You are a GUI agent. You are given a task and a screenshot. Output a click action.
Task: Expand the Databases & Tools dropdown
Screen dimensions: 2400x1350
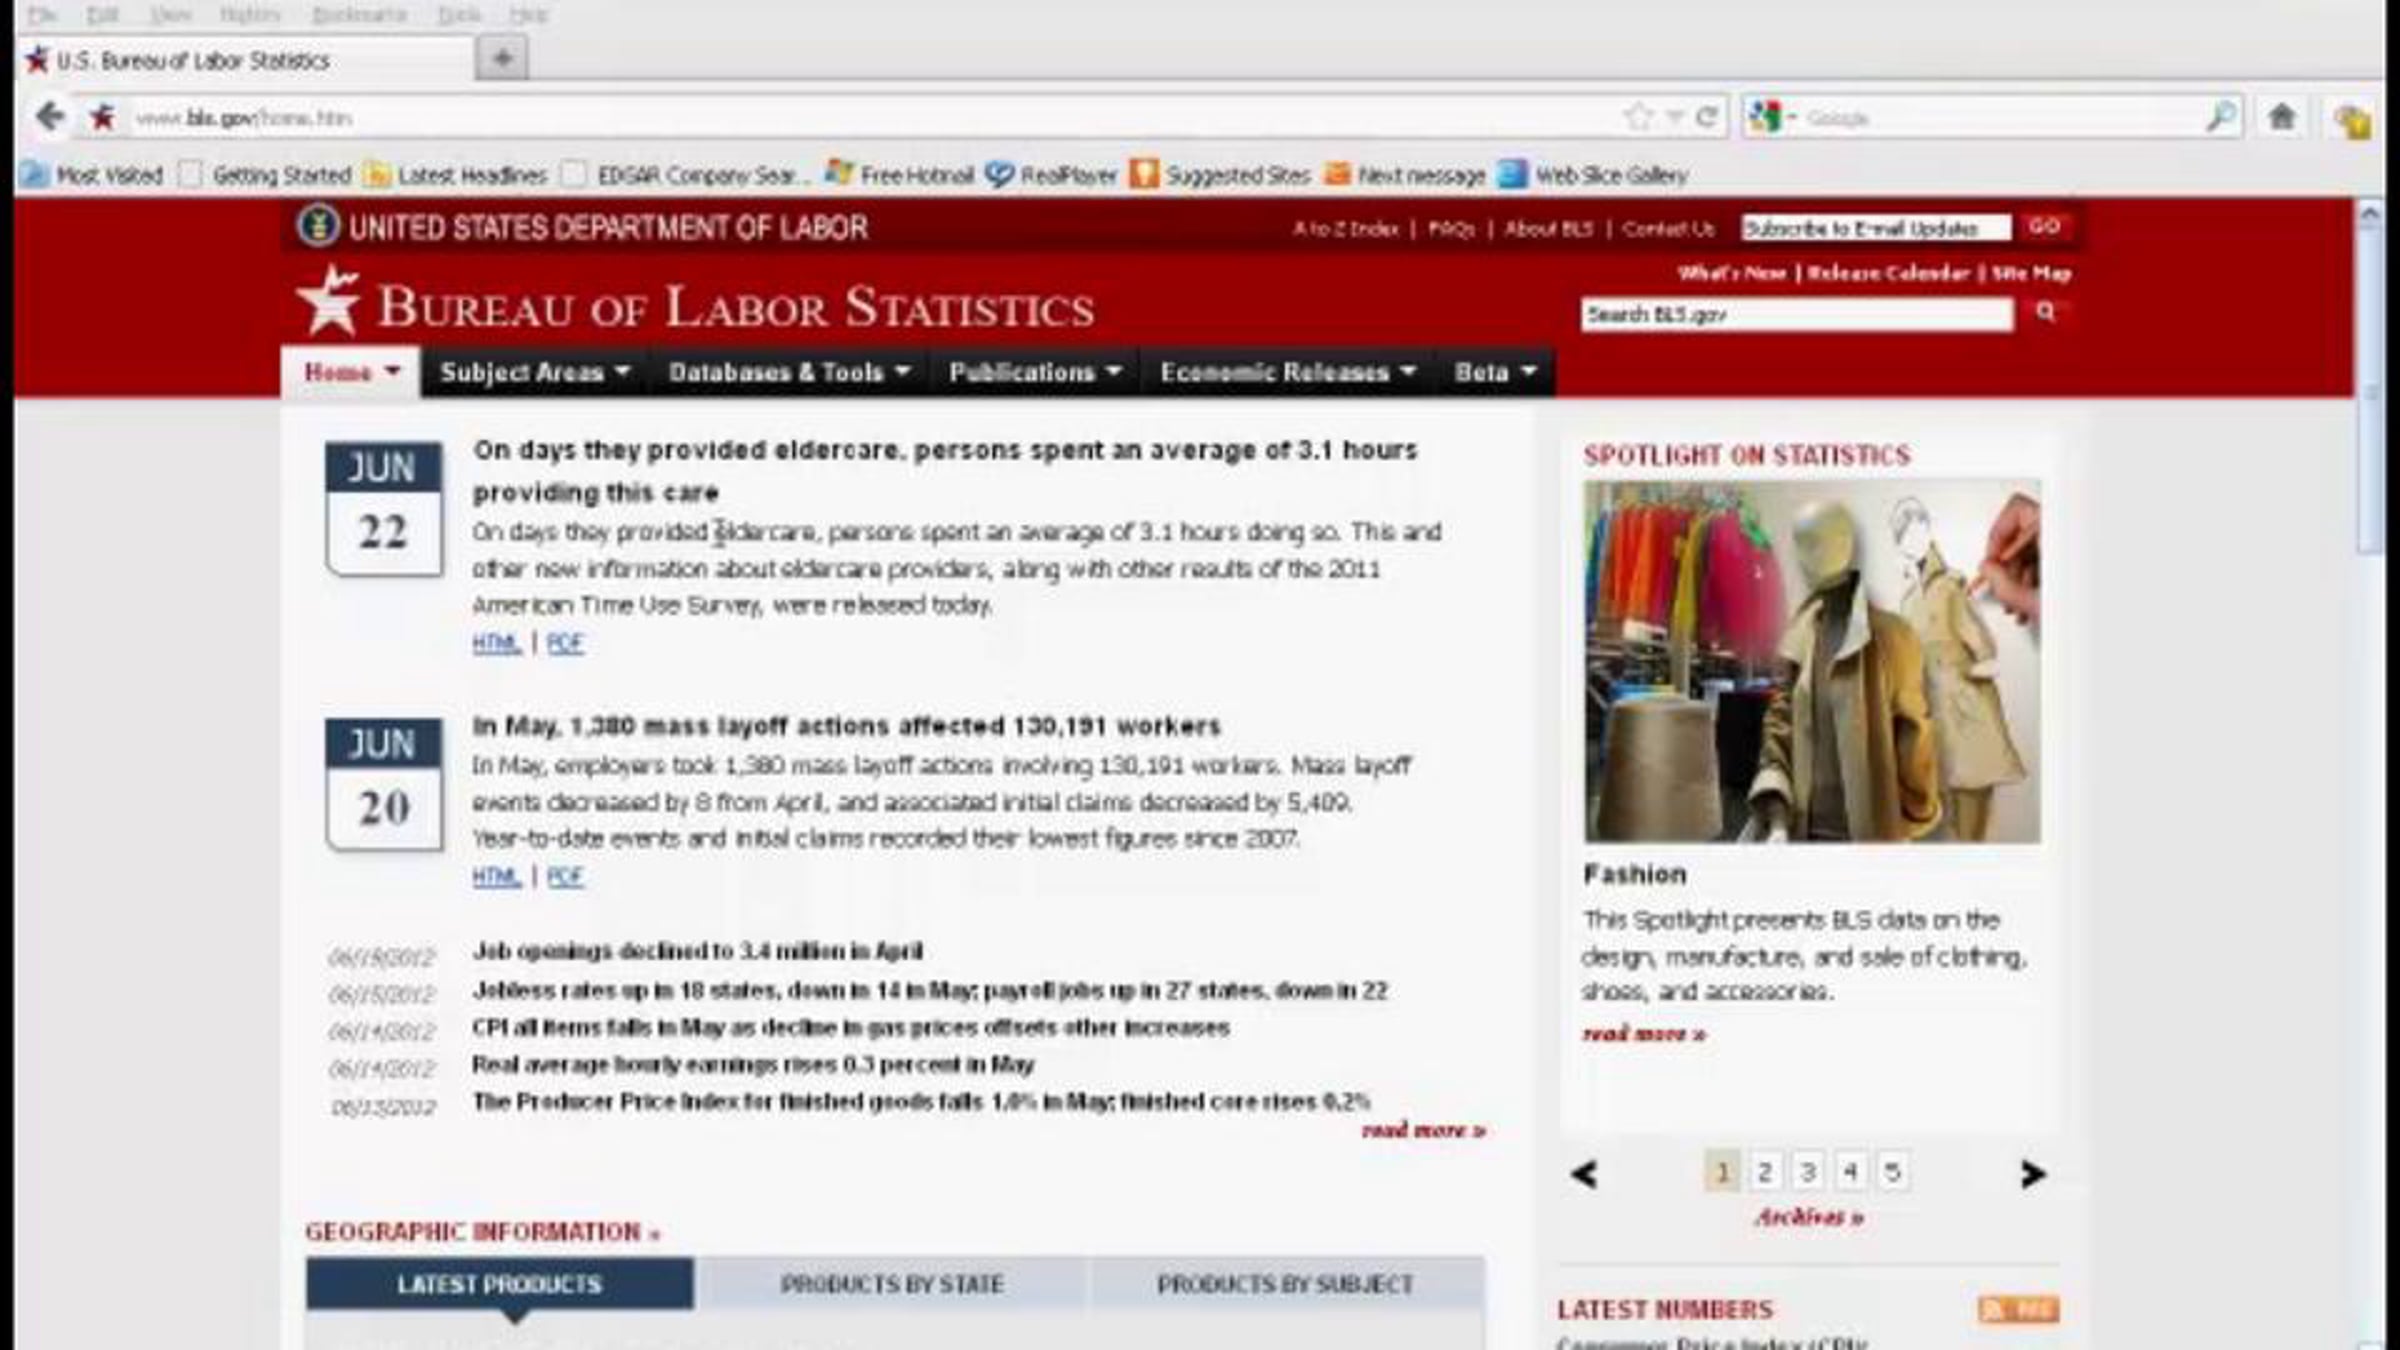click(x=789, y=372)
